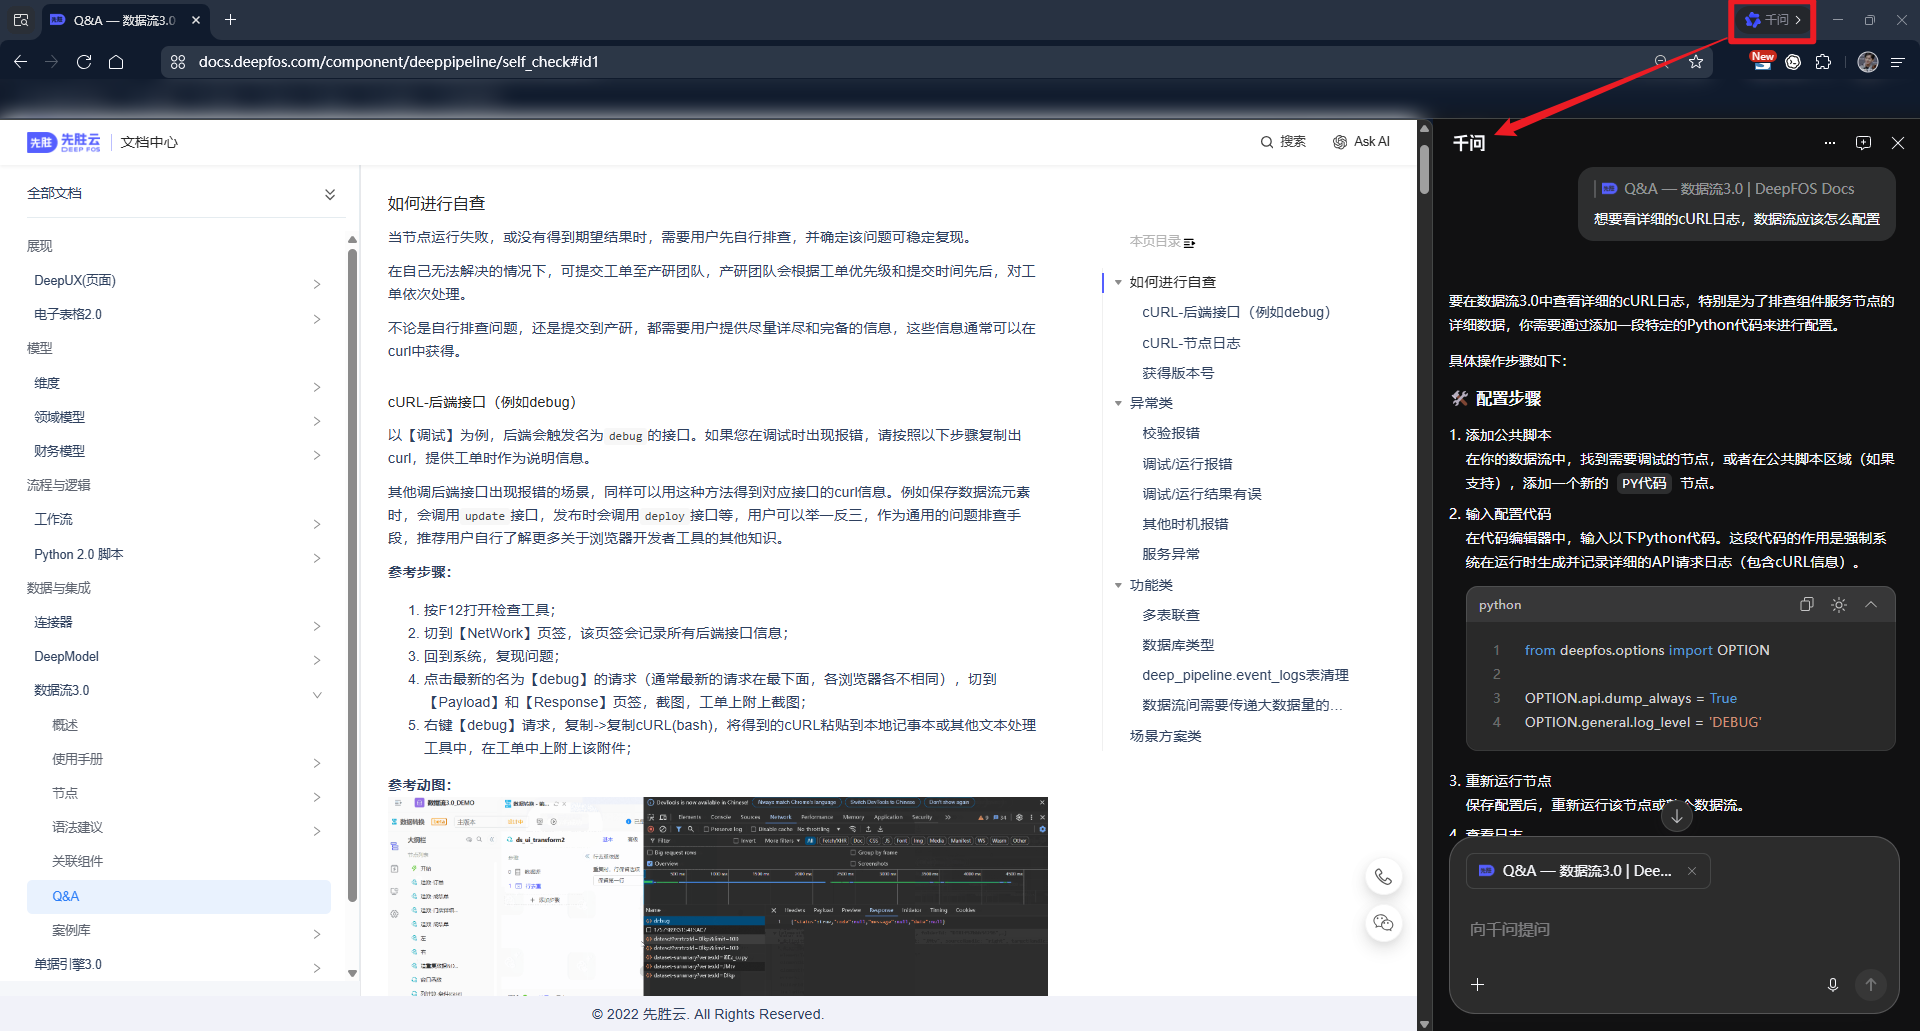Jump to cURL-节点日志 section
The width and height of the screenshot is (1920, 1031).
point(1191,343)
